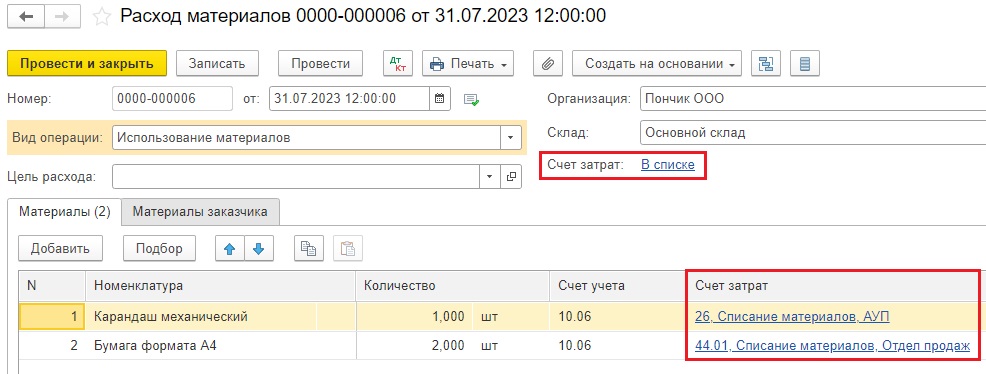Select шт unit in Карандаш механический row
This screenshot has width=986, height=374.
pos(511,317)
